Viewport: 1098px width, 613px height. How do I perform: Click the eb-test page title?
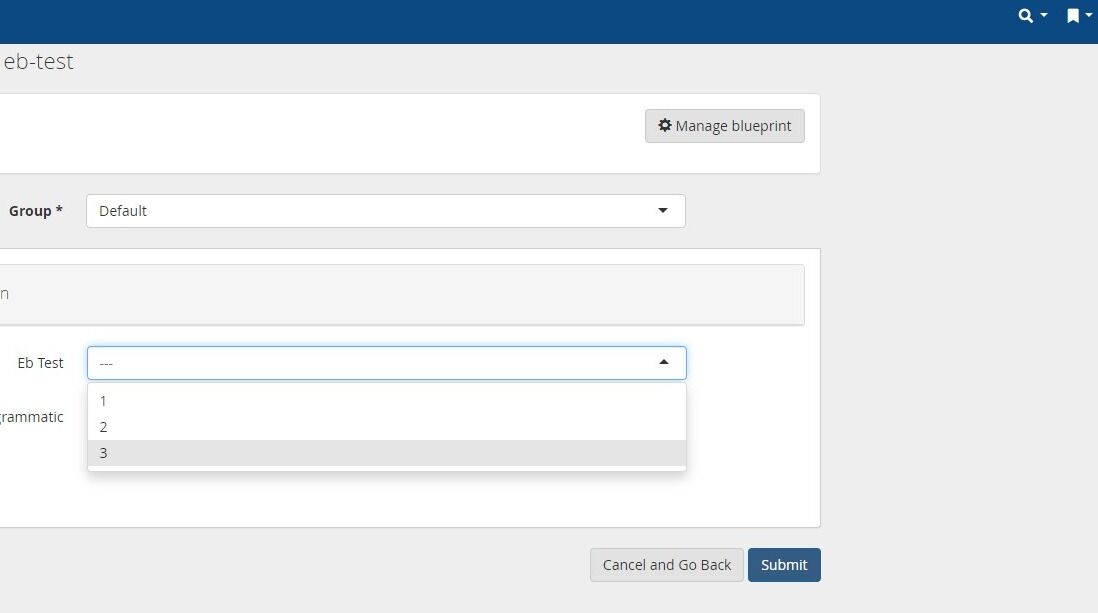[39, 62]
